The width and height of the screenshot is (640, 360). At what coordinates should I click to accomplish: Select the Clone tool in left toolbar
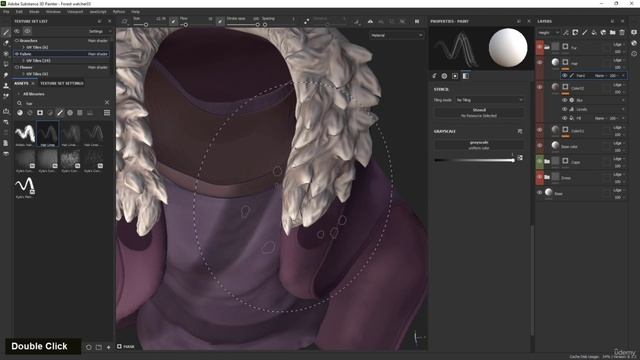[6, 86]
